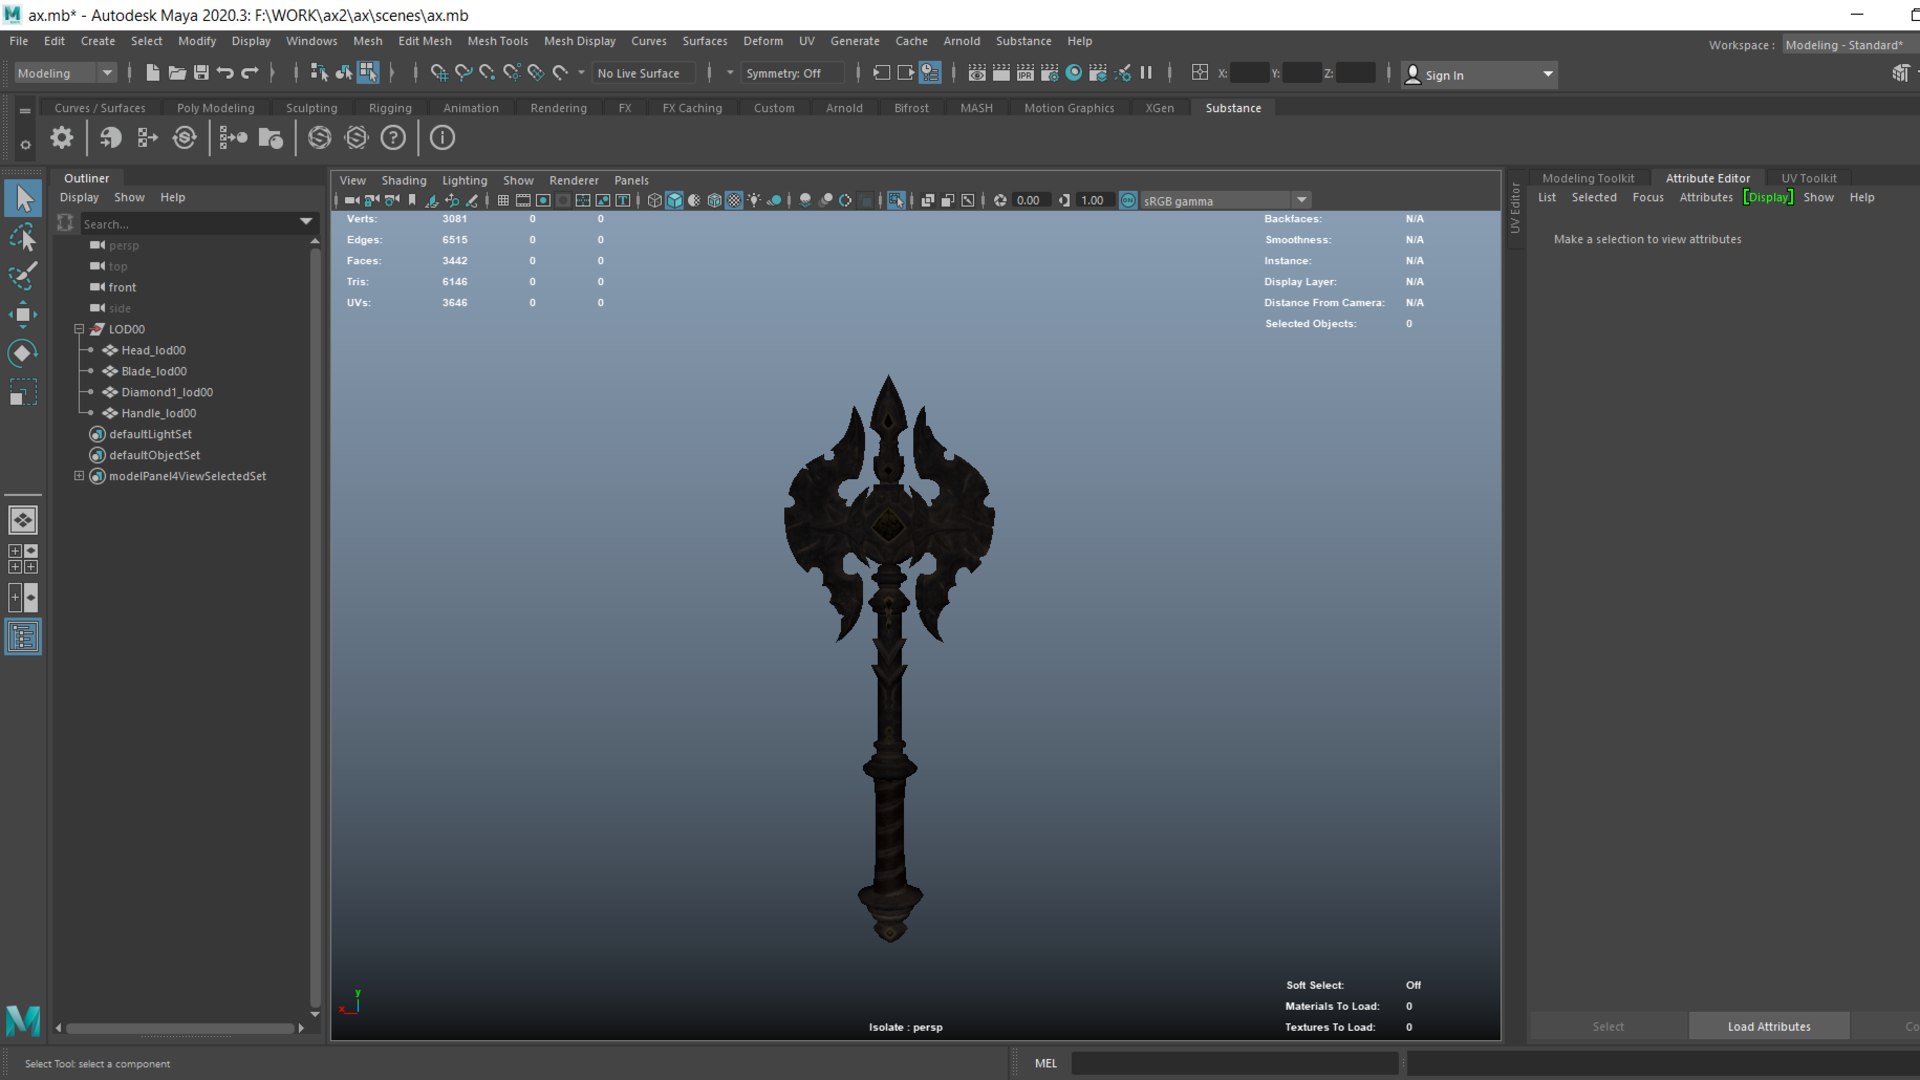1920x1080 pixels.
Task: Click the Load Attributes button
Action: click(1768, 1026)
